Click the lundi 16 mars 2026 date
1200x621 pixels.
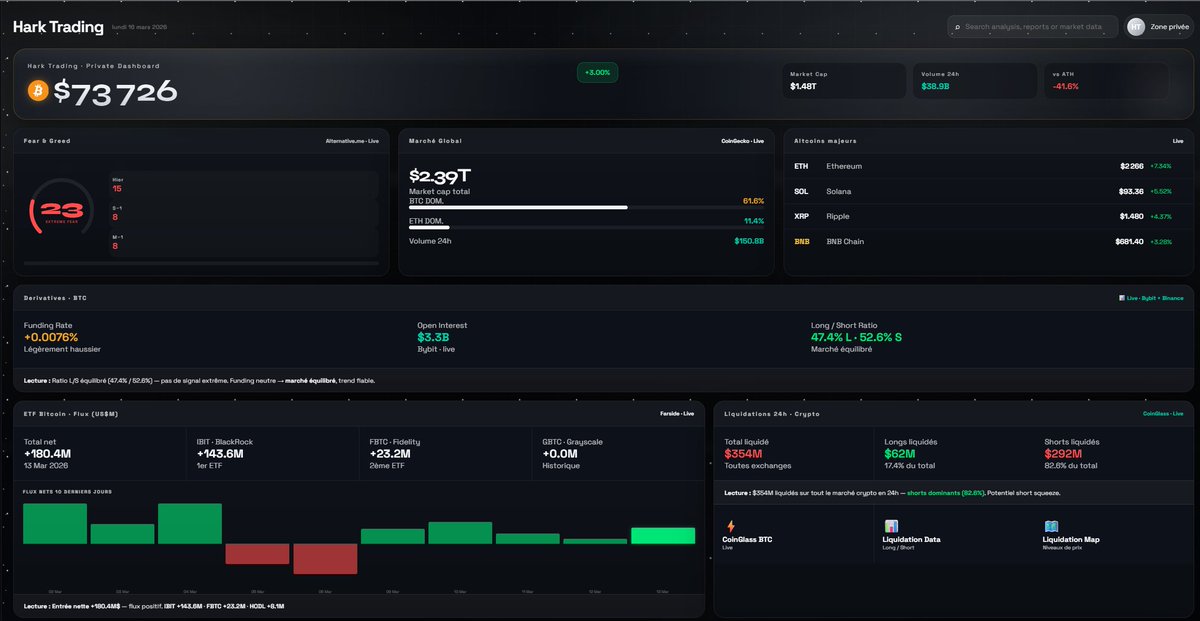point(140,28)
